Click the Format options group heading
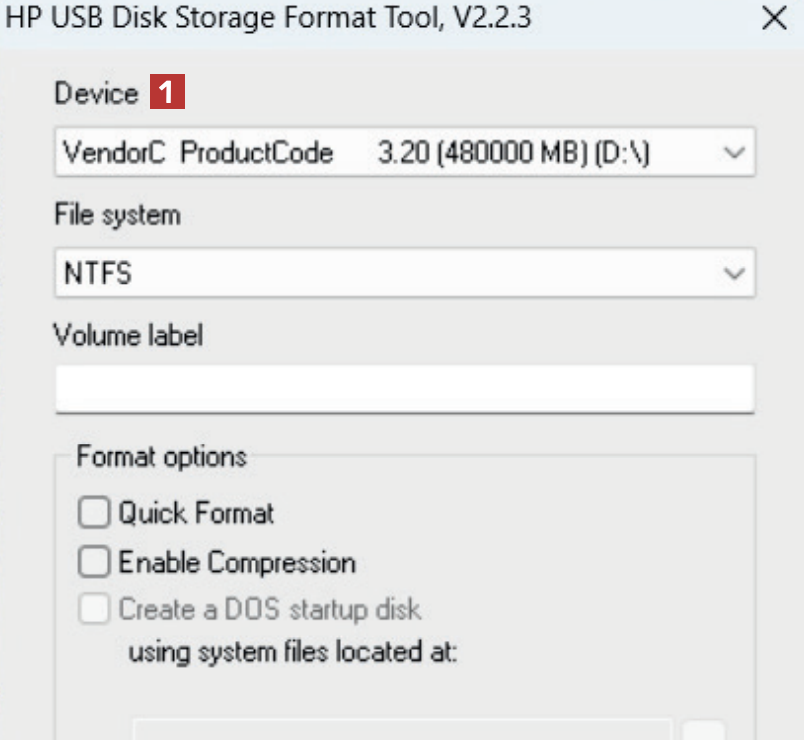The height and width of the screenshot is (740, 804). click(161, 457)
